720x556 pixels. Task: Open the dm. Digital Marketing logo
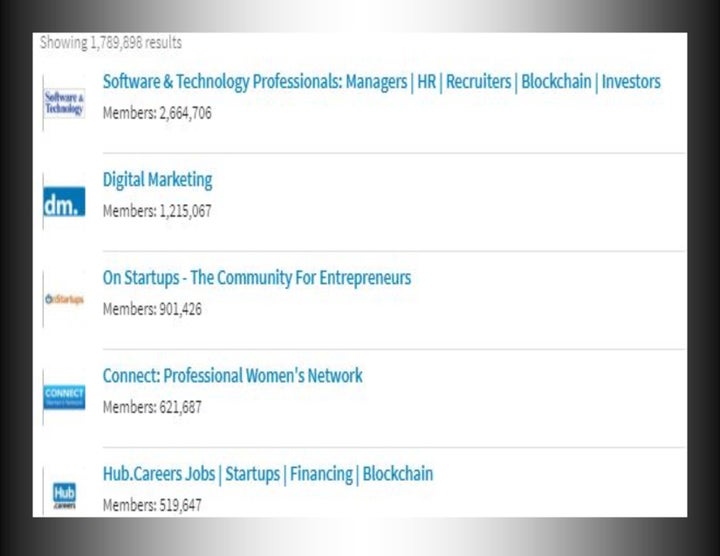[x=64, y=201]
